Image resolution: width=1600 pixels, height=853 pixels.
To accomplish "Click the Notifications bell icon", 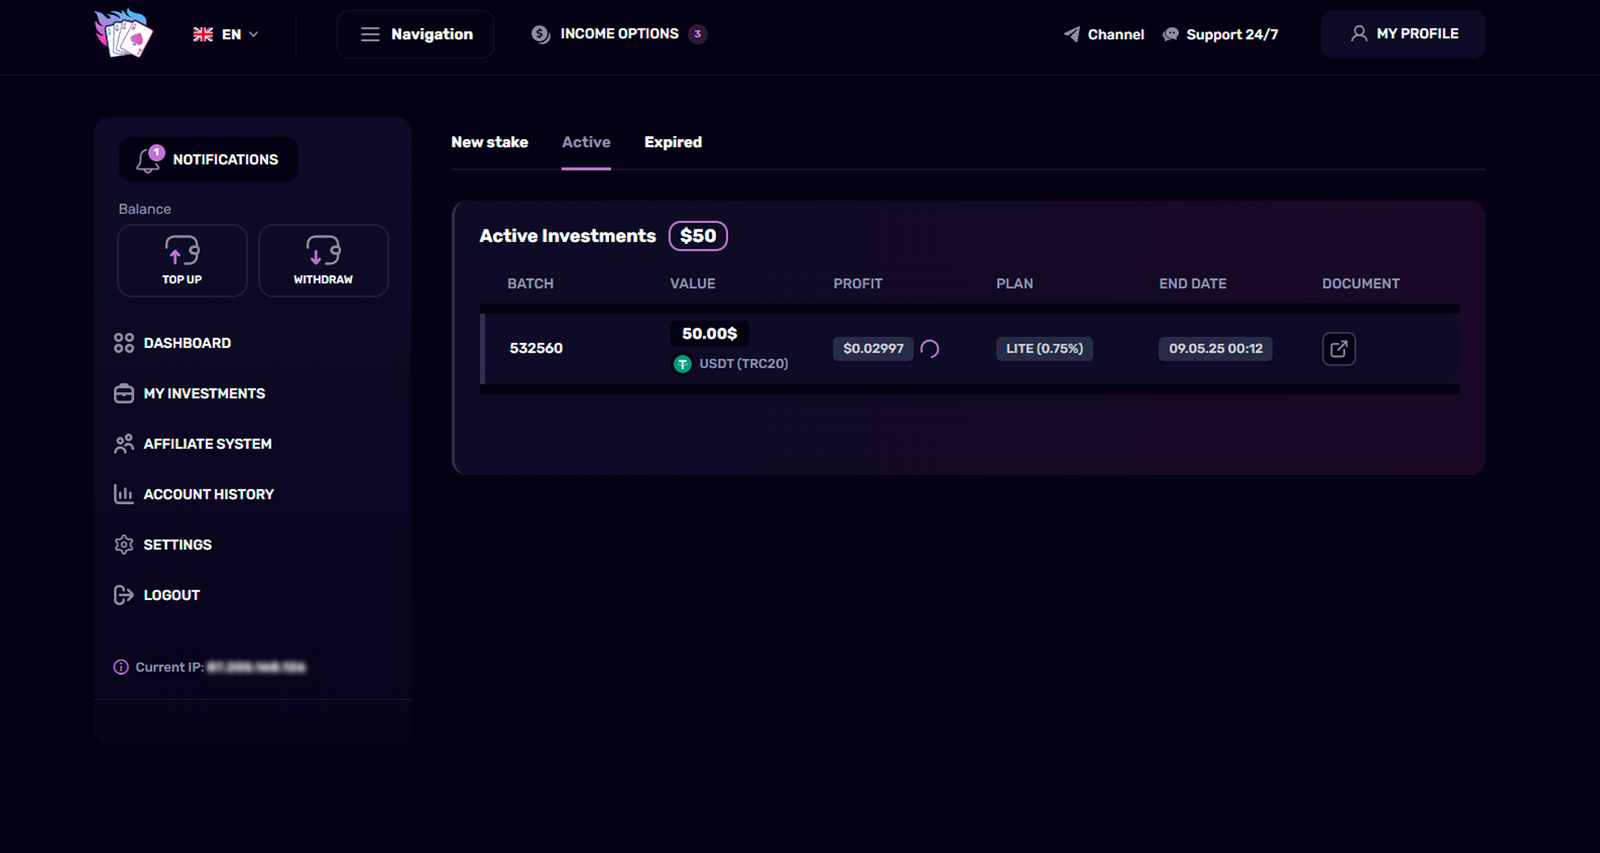I will point(149,159).
